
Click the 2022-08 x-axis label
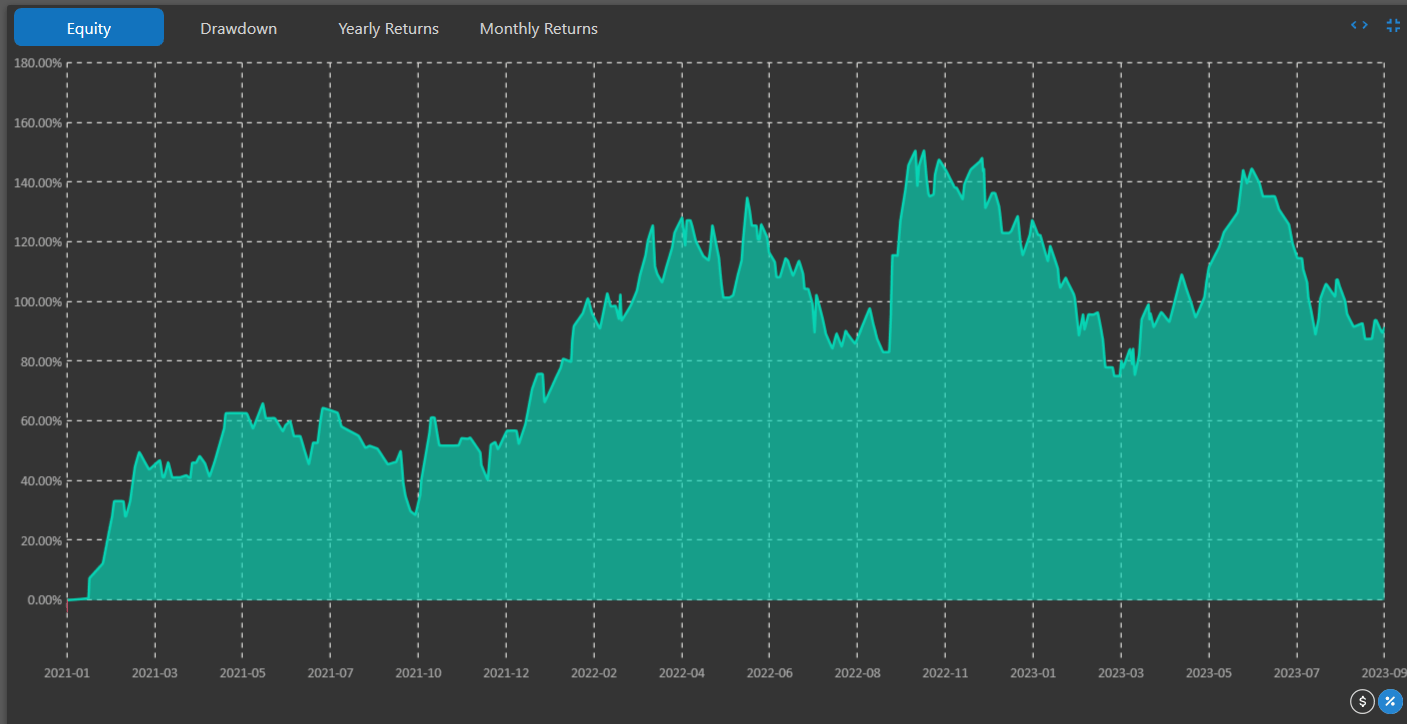coord(858,673)
